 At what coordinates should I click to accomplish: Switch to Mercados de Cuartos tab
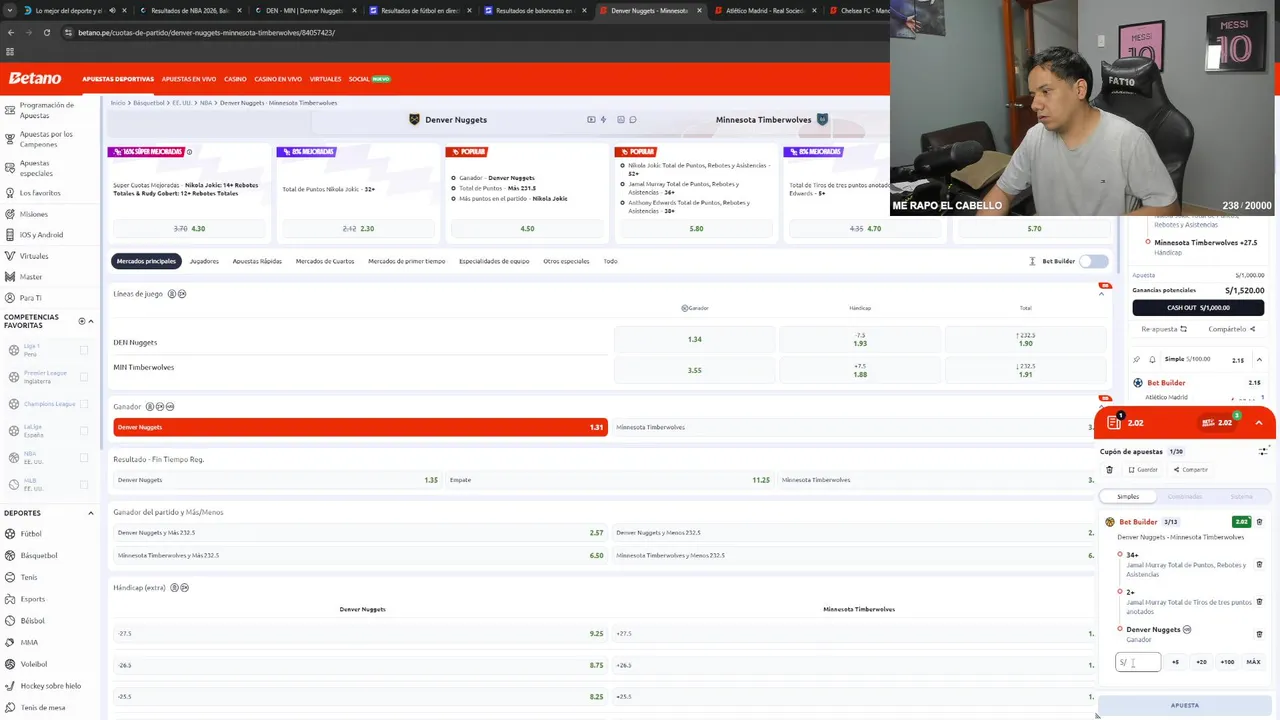pyautogui.click(x=325, y=261)
